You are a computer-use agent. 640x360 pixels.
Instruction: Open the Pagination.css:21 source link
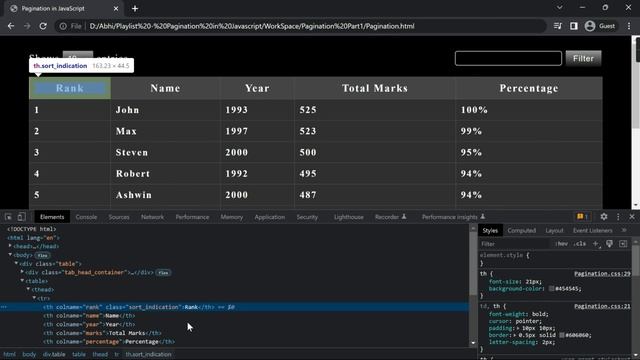pos(602,306)
